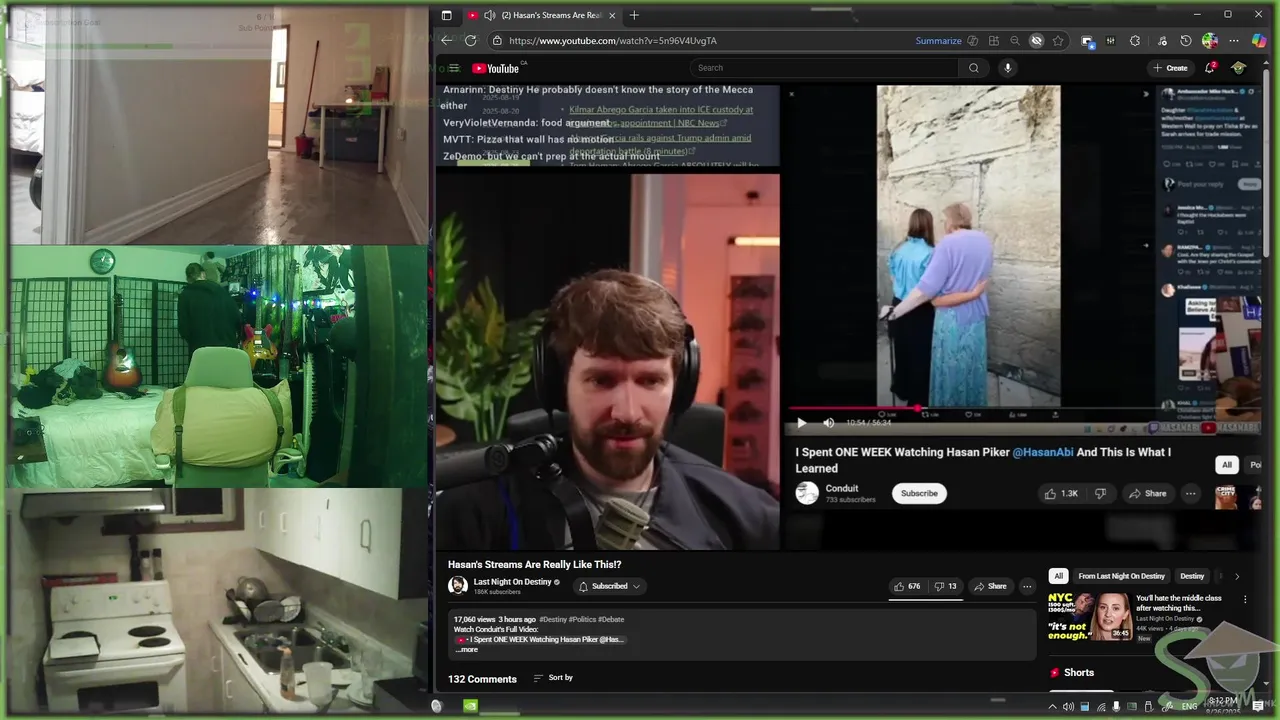Open the comments Sort by menu
This screenshot has width=1280, height=720.
[x=553, y=678]
